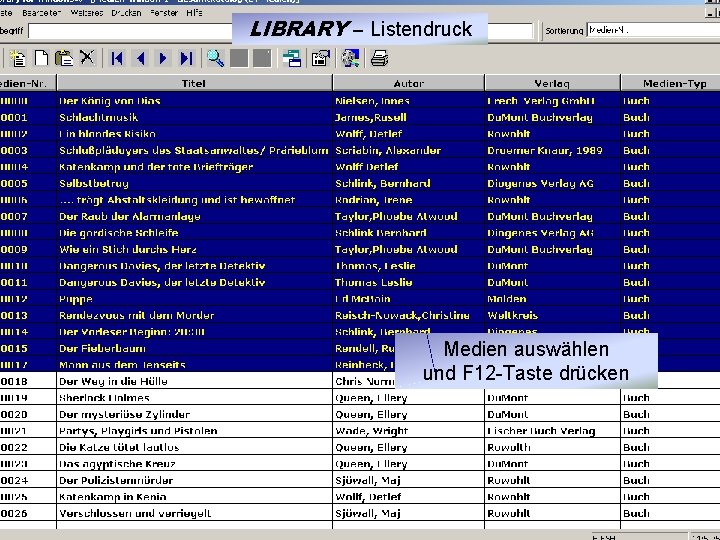Image resolution: width=720 pixels, height=540 pixels.
Task: Select the title 'Katenkamp in Kenia'
Action: pos(112,497)
